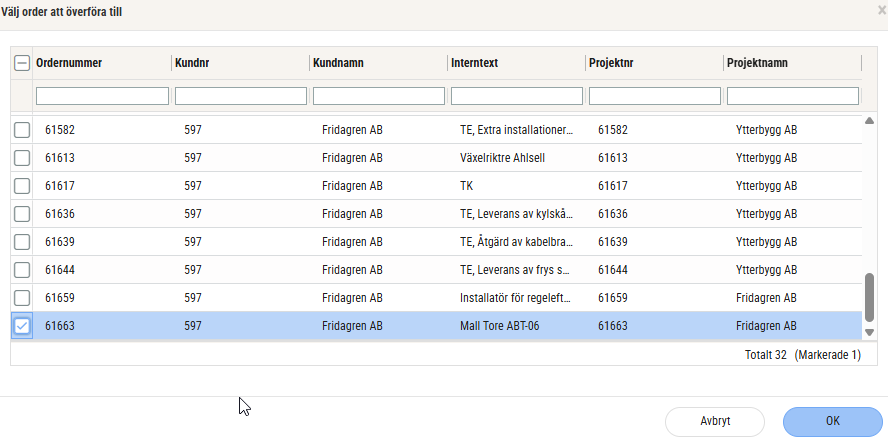Click the scrollbar down arrow

pyautogui.click(x=868, y=332)
